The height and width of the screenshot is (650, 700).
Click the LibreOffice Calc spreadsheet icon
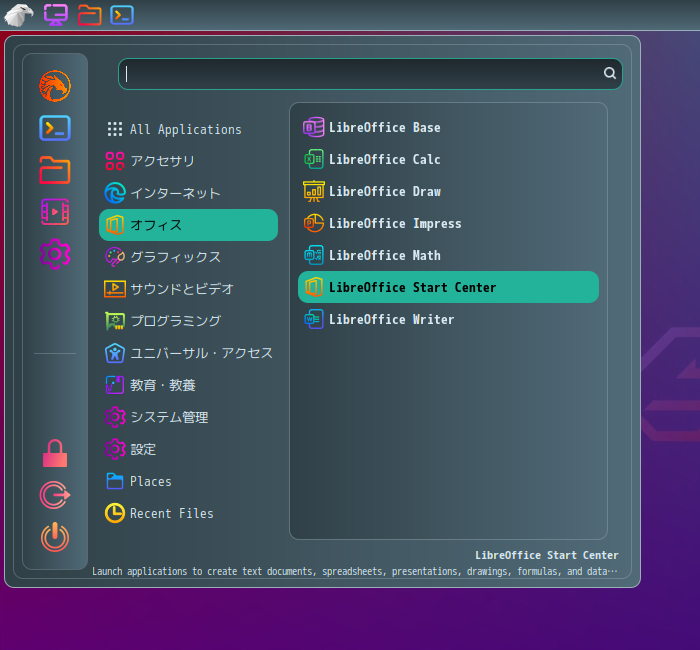point(313,159)
